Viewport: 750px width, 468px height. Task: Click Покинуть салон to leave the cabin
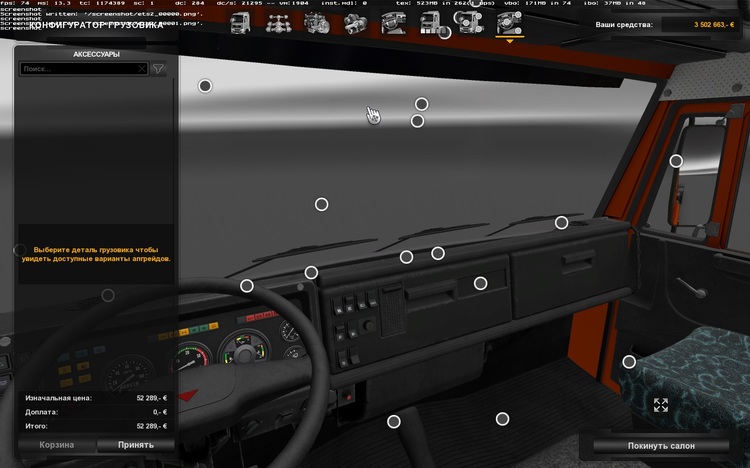[x=661, y=446]
